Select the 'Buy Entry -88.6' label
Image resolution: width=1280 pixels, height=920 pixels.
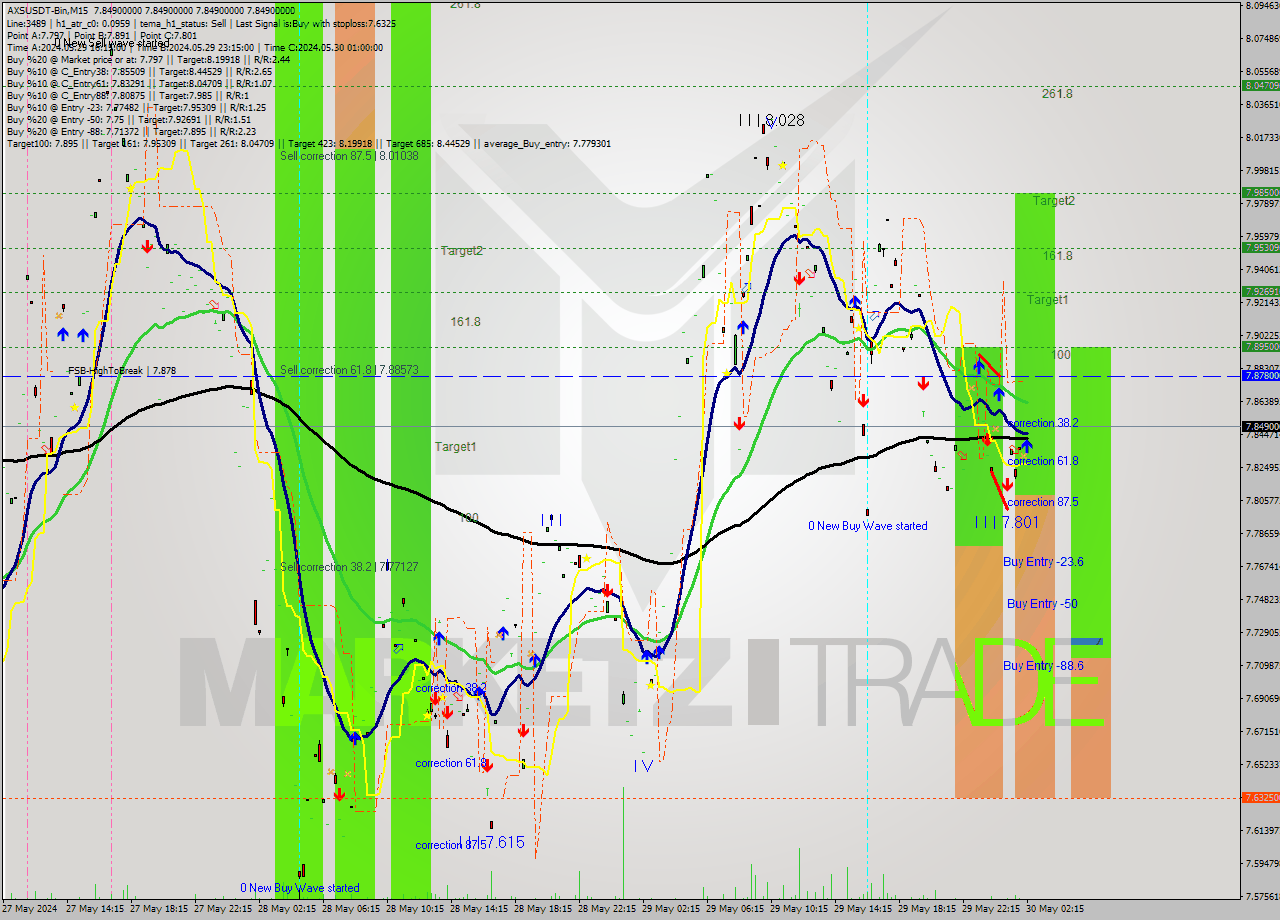[1043, 666]
